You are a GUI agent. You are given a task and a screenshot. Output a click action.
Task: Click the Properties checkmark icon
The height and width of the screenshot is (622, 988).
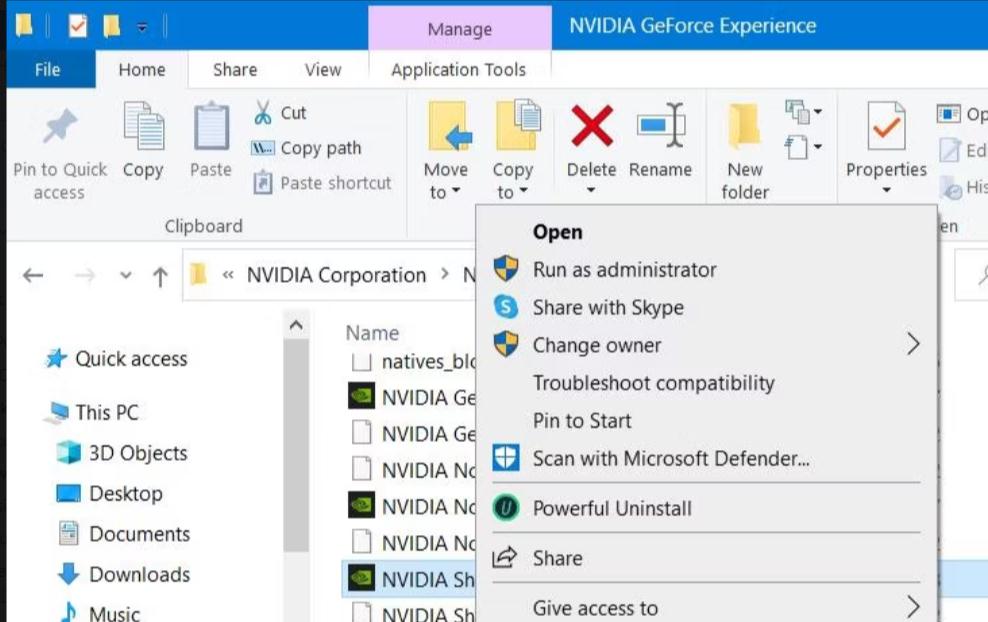886,127
